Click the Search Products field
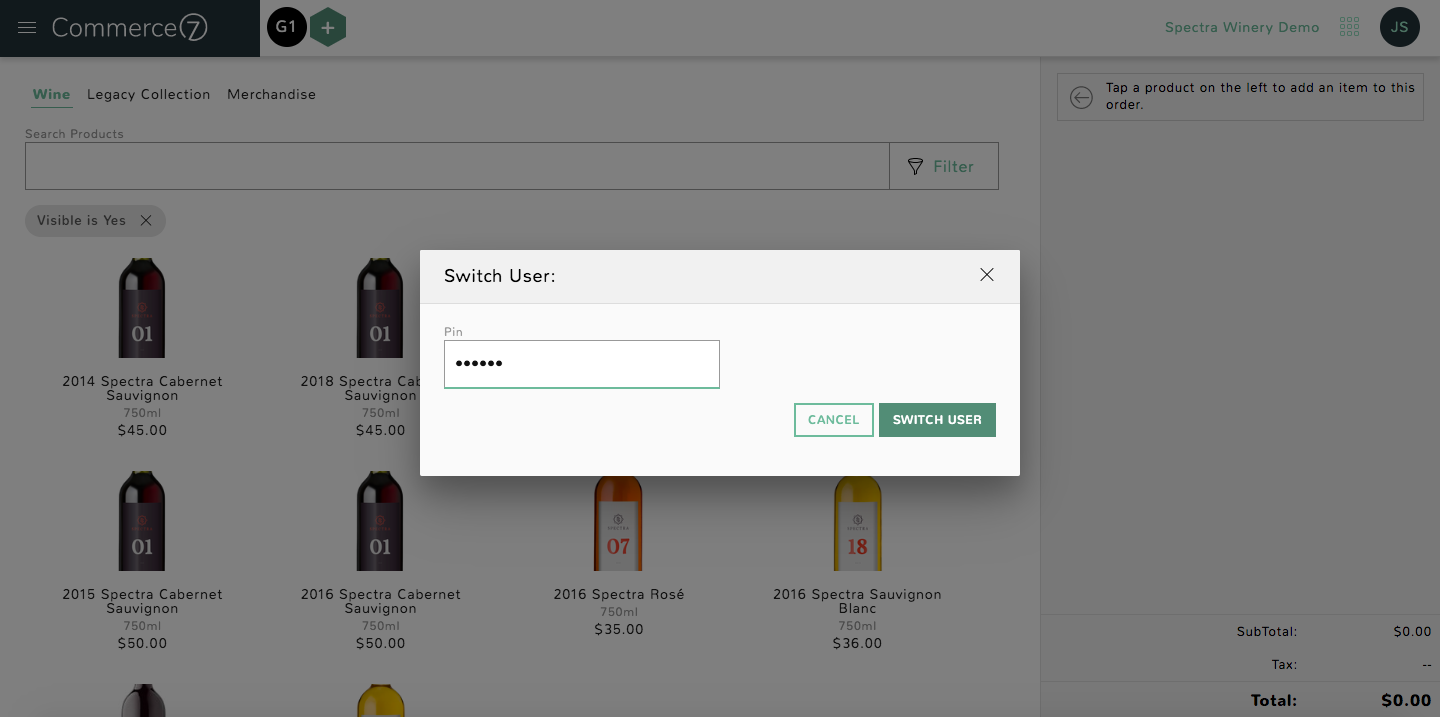Viewport: 1440px width, 717px height. pyautogui.click(x=457, y=166)
